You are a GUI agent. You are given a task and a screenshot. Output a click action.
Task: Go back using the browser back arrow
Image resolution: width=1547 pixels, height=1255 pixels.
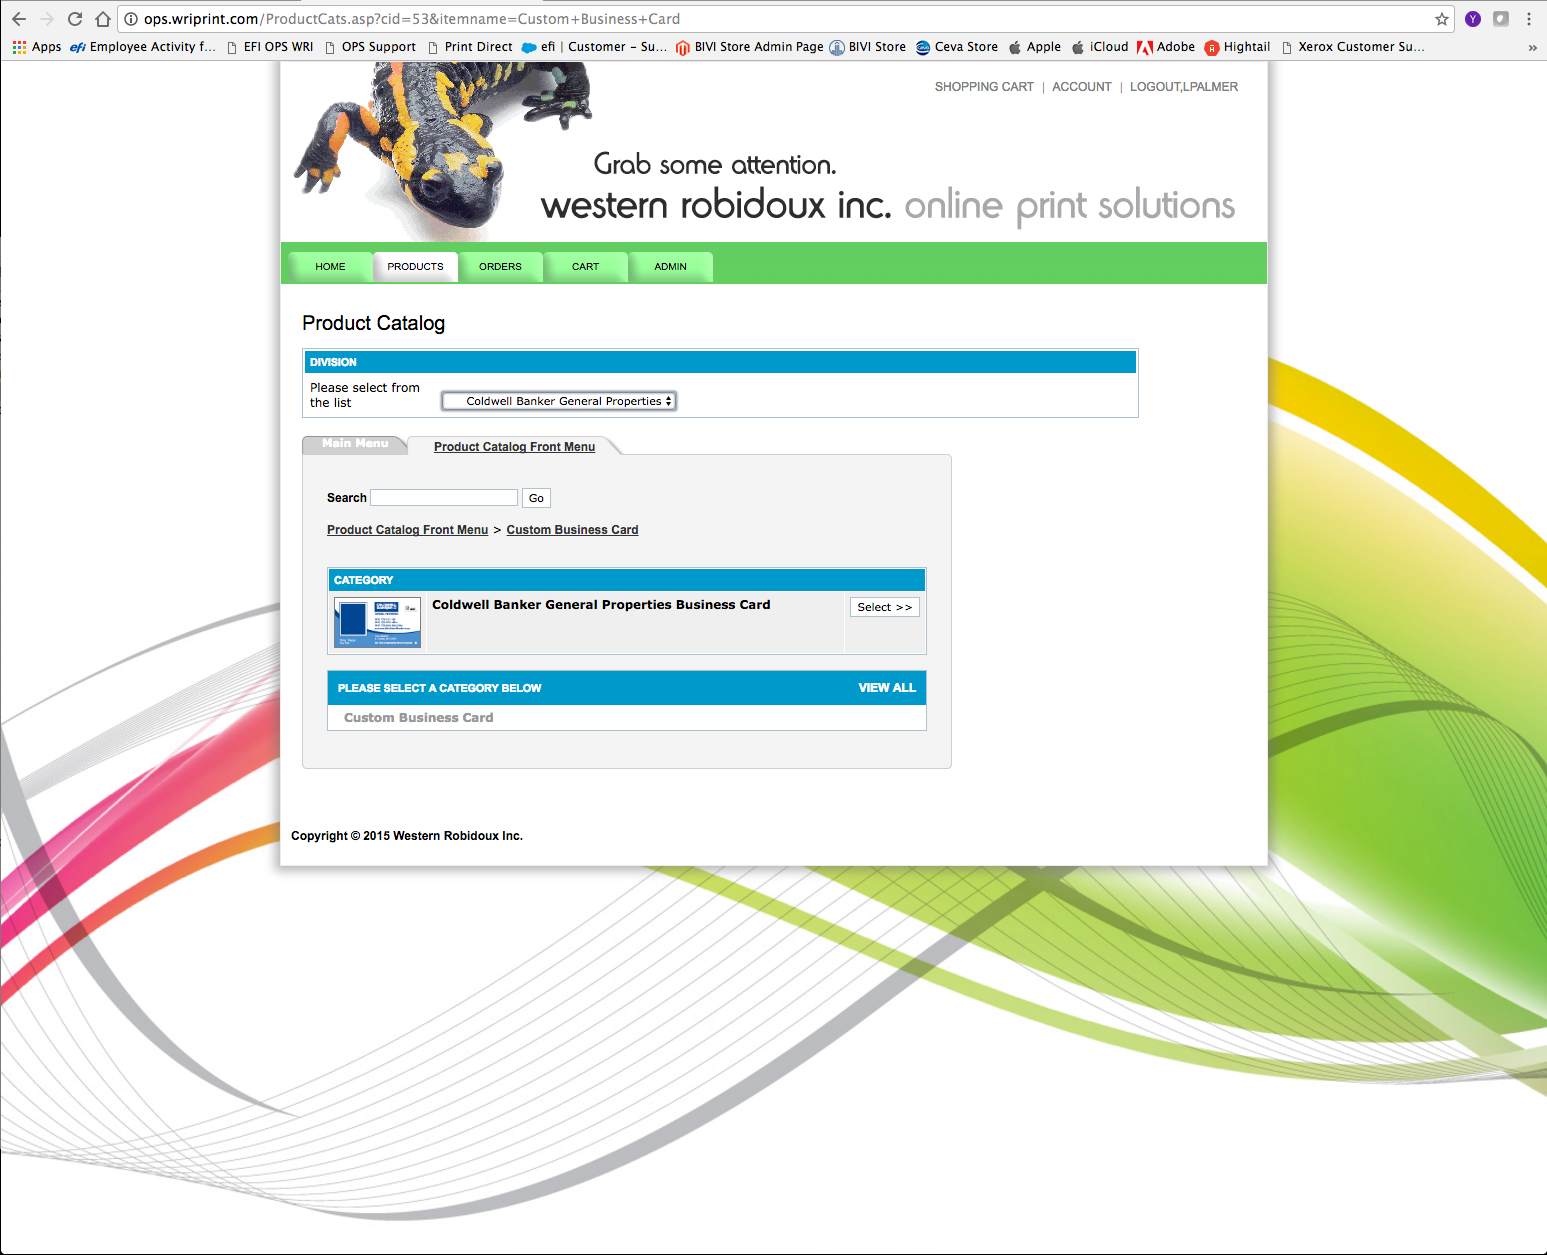19,19
